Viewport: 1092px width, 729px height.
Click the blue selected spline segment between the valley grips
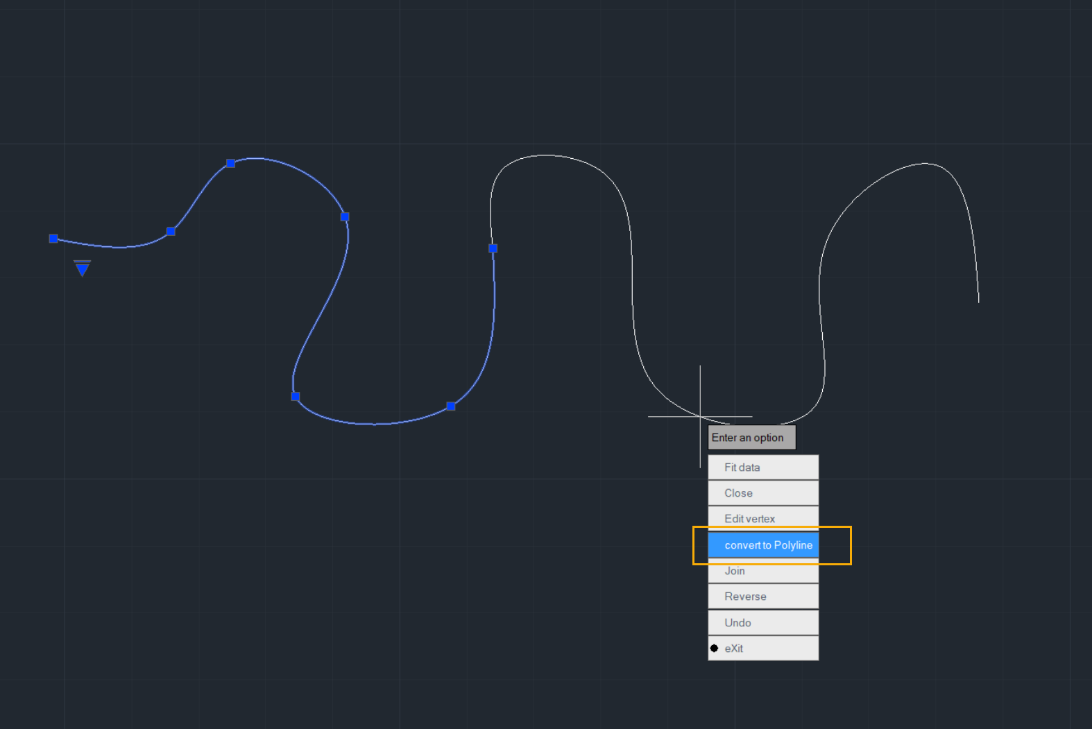click(373, 423)
